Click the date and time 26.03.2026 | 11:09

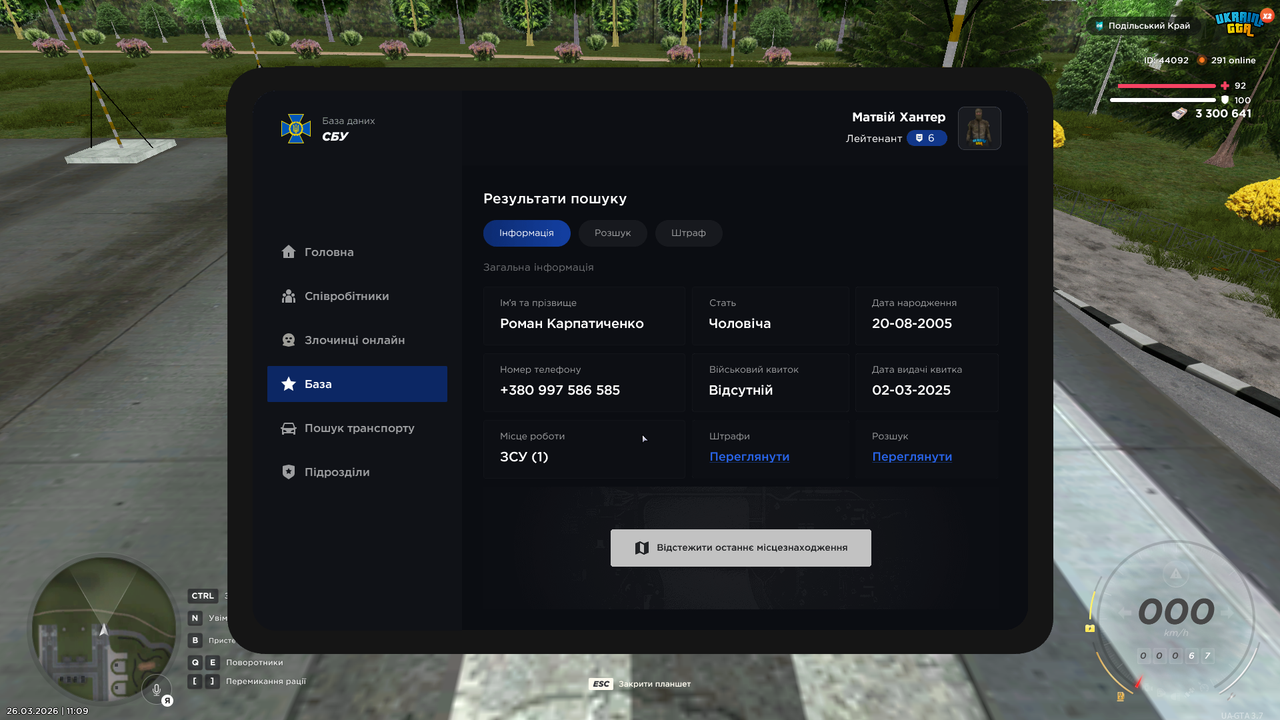pyautogui.click(x=47, y=711)
